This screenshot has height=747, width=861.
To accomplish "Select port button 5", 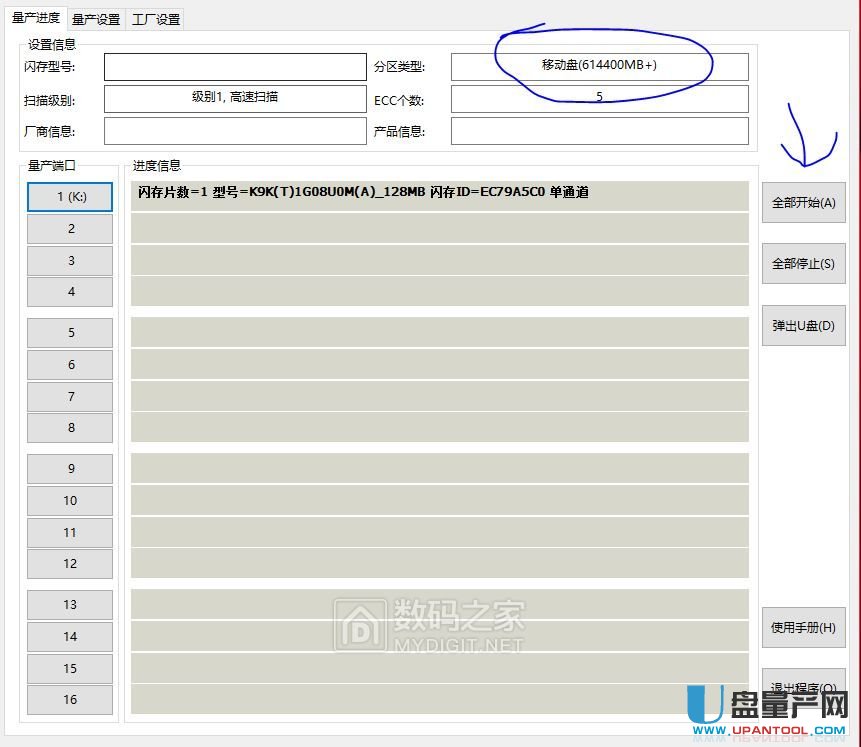I will (70, 333).
